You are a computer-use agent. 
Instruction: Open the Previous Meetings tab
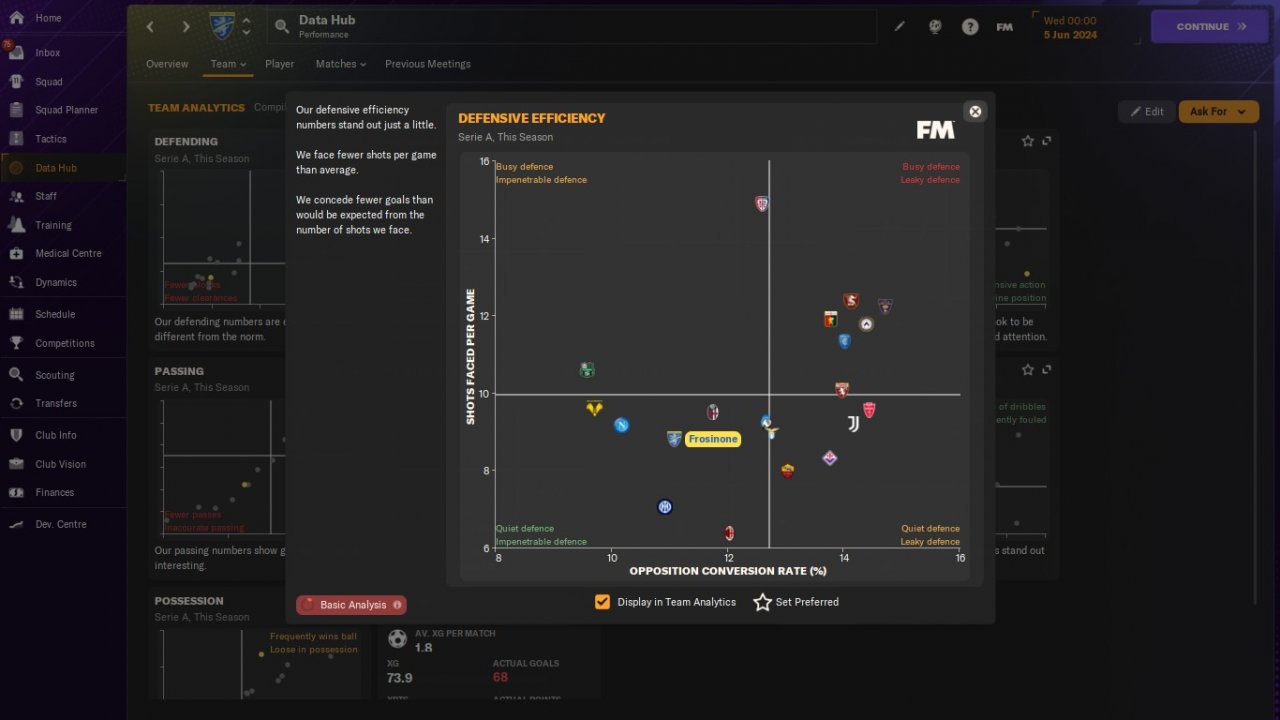pos(428,64)
